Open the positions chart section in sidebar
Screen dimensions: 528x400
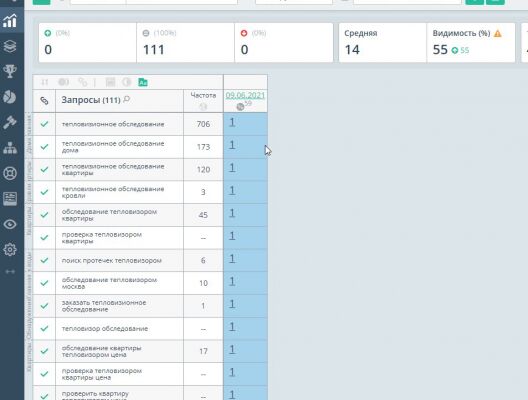(x=10, y=21)
